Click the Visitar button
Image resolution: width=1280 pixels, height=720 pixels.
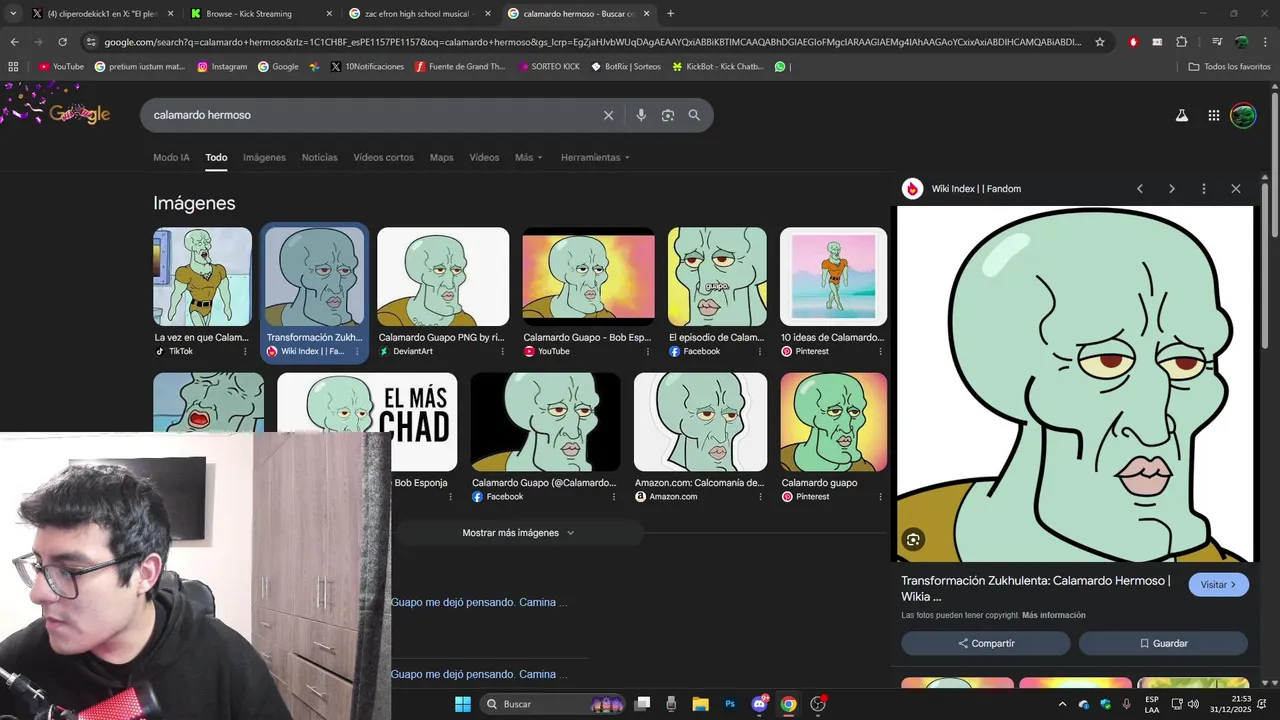click(1219, 585)
